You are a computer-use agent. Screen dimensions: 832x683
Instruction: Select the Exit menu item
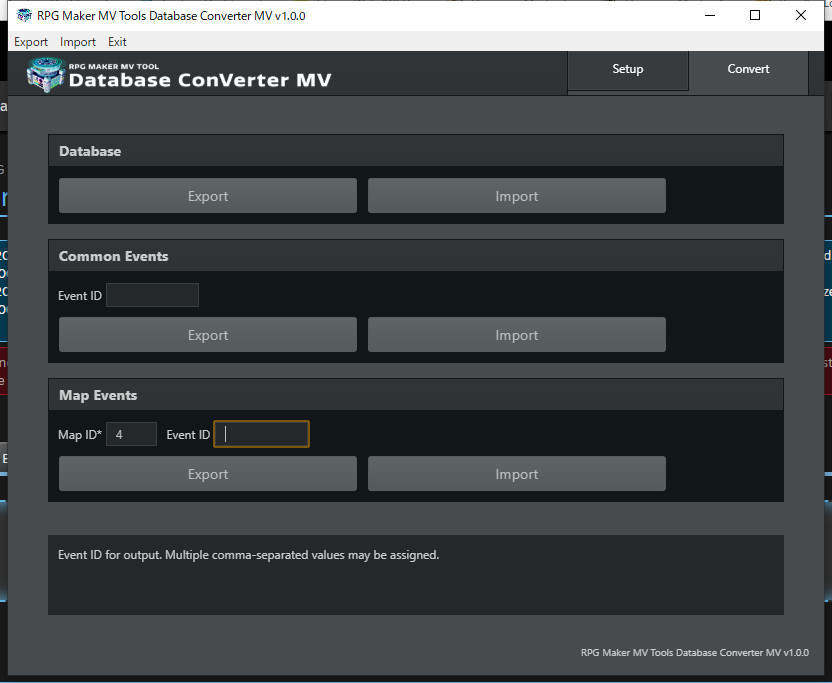click(117, 42)
